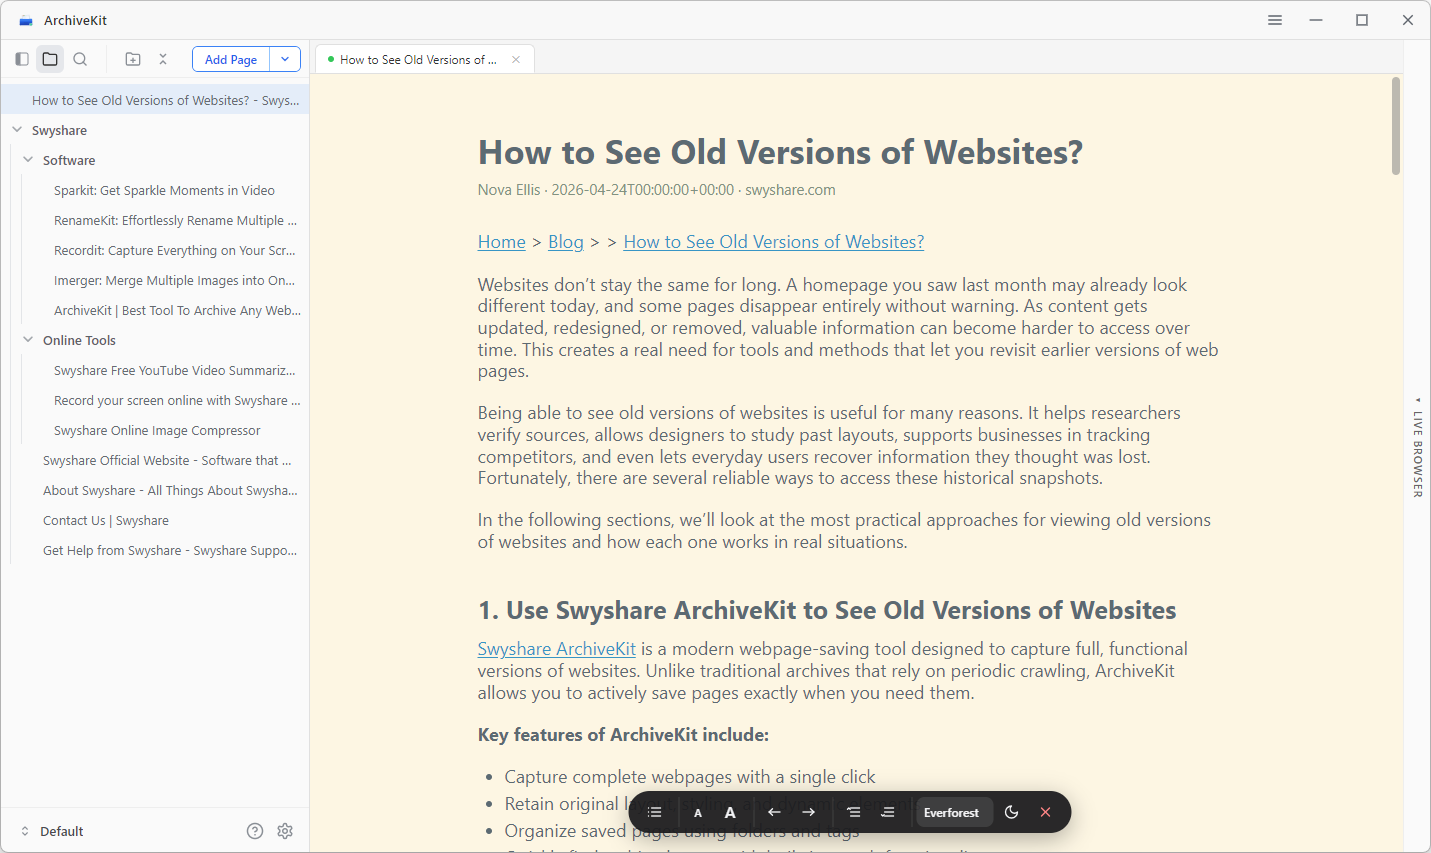
Task: Toggle the sidebar panel icon
Action: 22,59
